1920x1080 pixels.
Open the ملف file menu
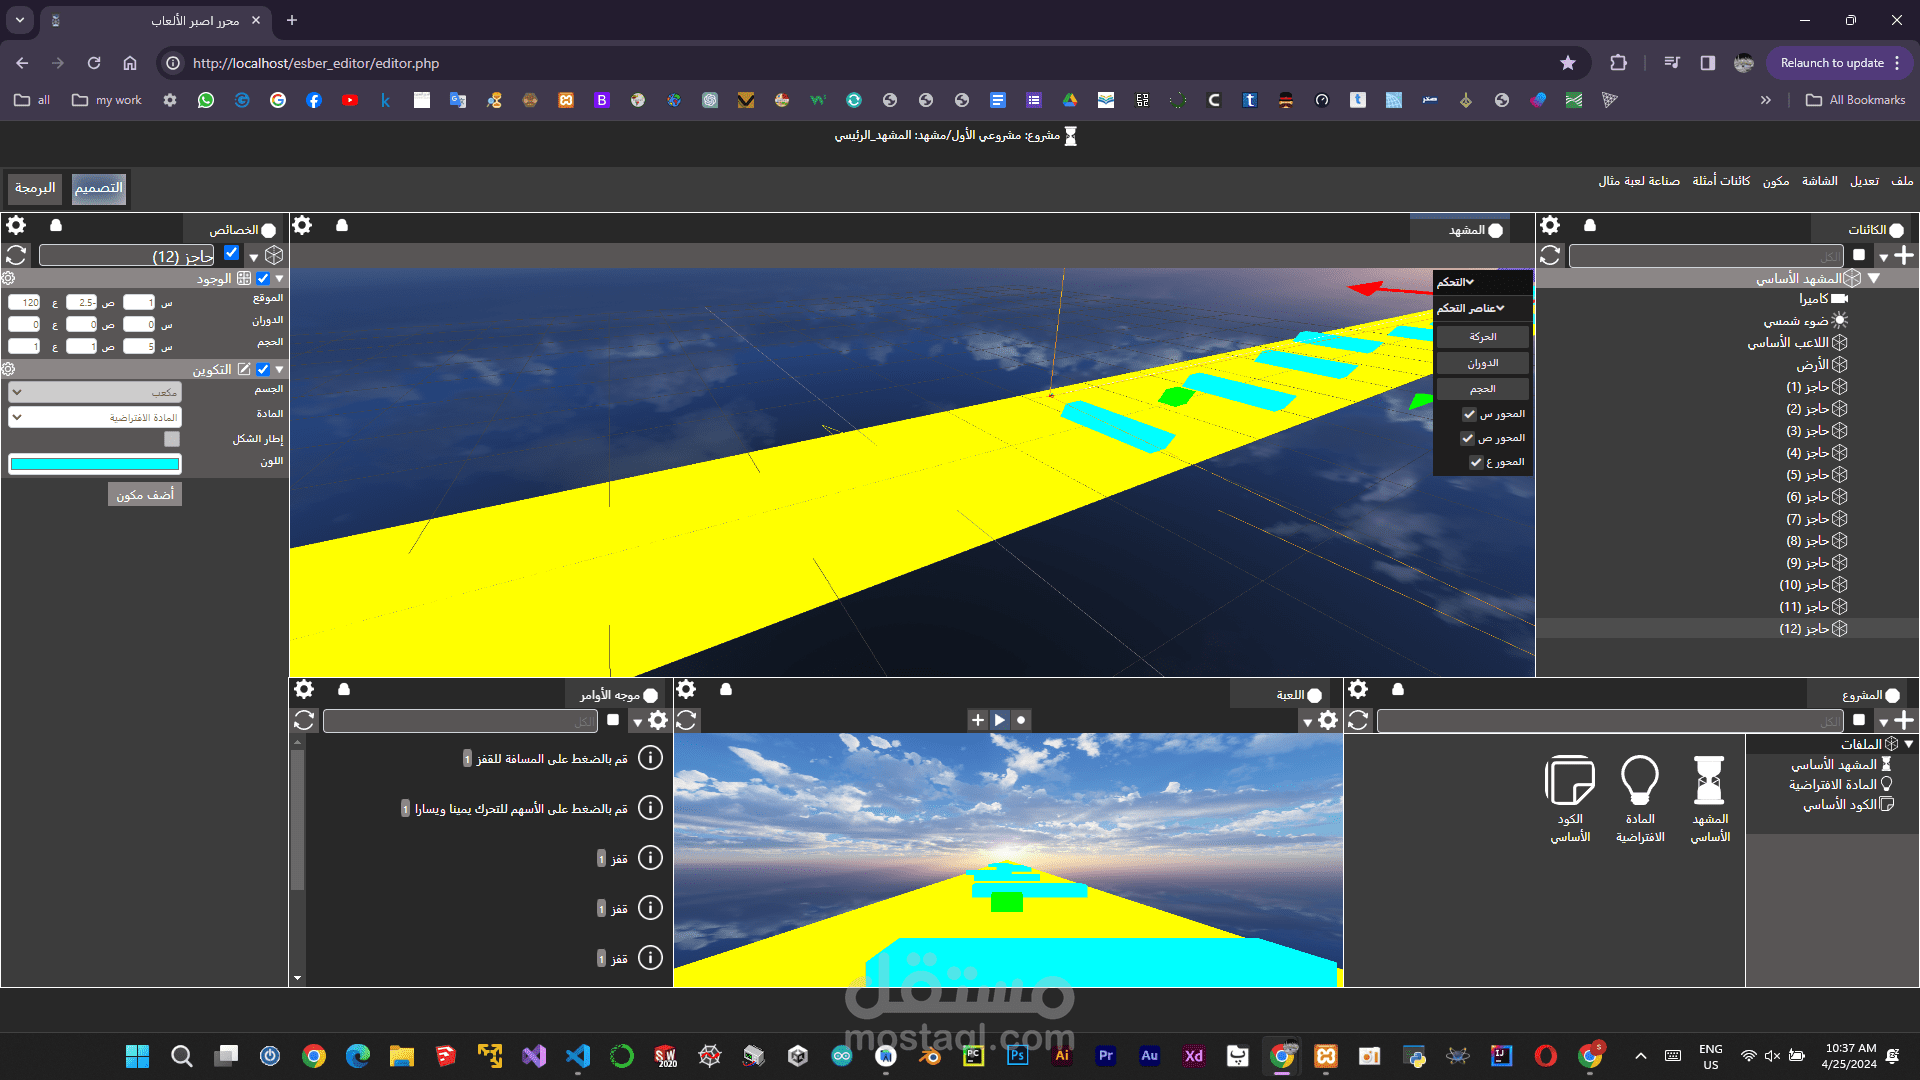1902,181
